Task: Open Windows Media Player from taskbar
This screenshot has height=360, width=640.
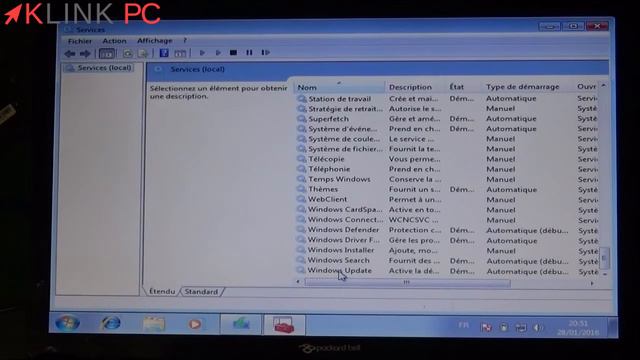Action: pyautogui.click(x=195, y=324)
